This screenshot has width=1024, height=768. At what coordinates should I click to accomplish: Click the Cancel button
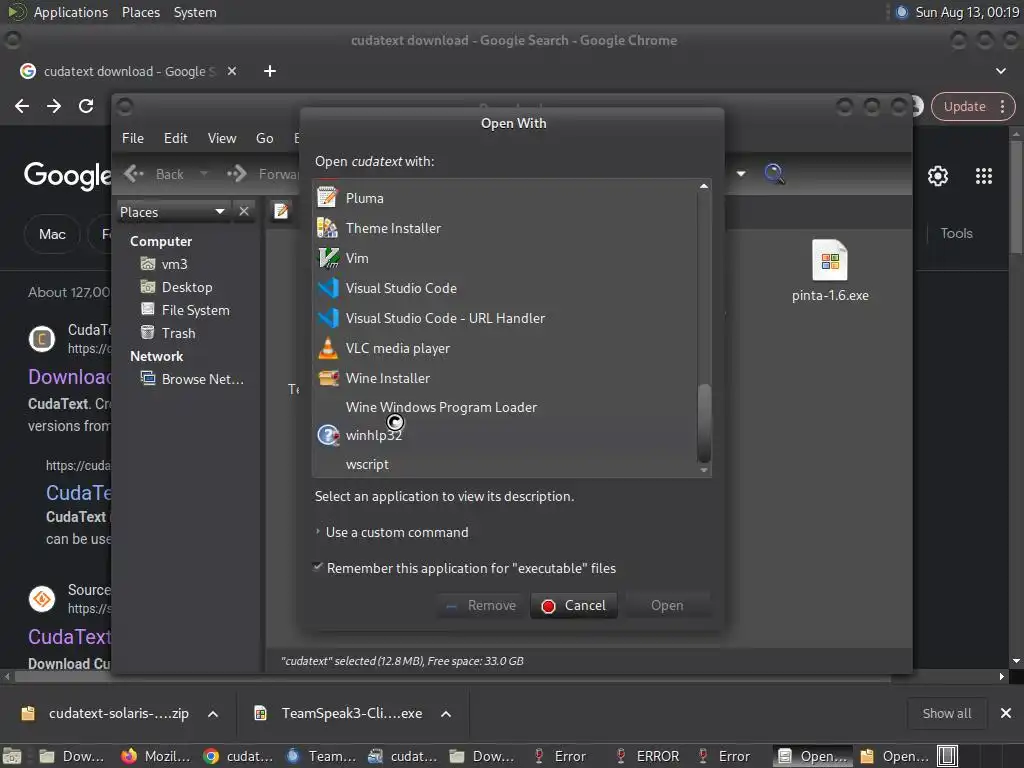574,605
